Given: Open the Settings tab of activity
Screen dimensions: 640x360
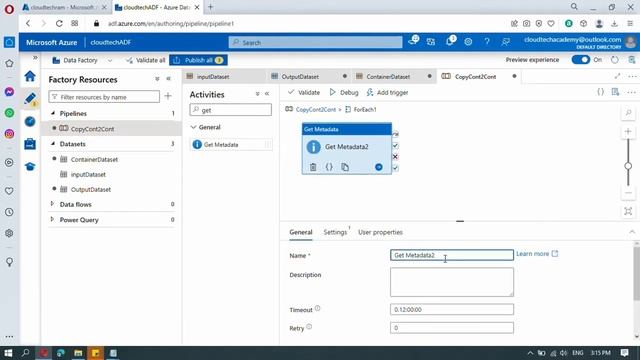Looking at the screenshot, I should point(335,232).
